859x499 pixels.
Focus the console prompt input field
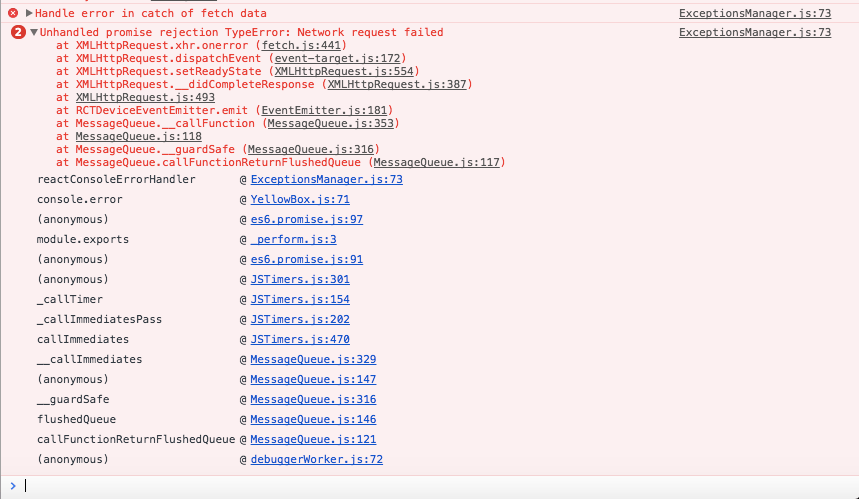(x=438, y=486)
